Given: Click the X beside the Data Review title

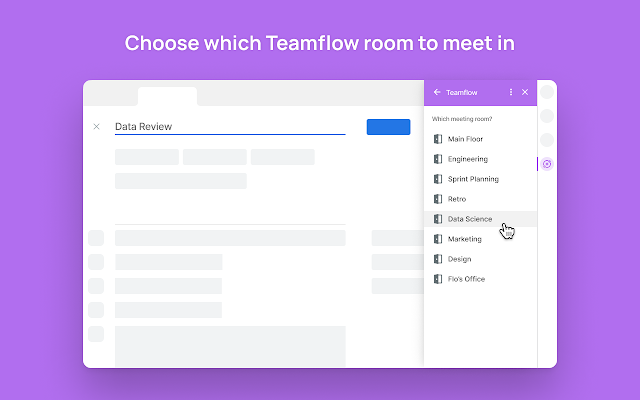Looking at the screenshot, I should [96, 127].
